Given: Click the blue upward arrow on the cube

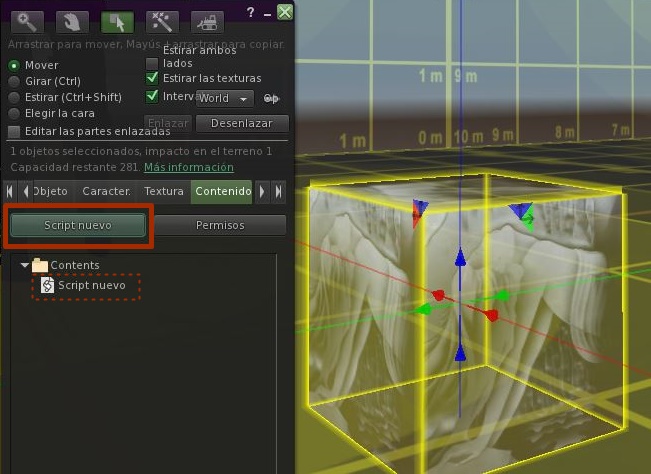Looking at the screenshot, I should coord(460,259).
